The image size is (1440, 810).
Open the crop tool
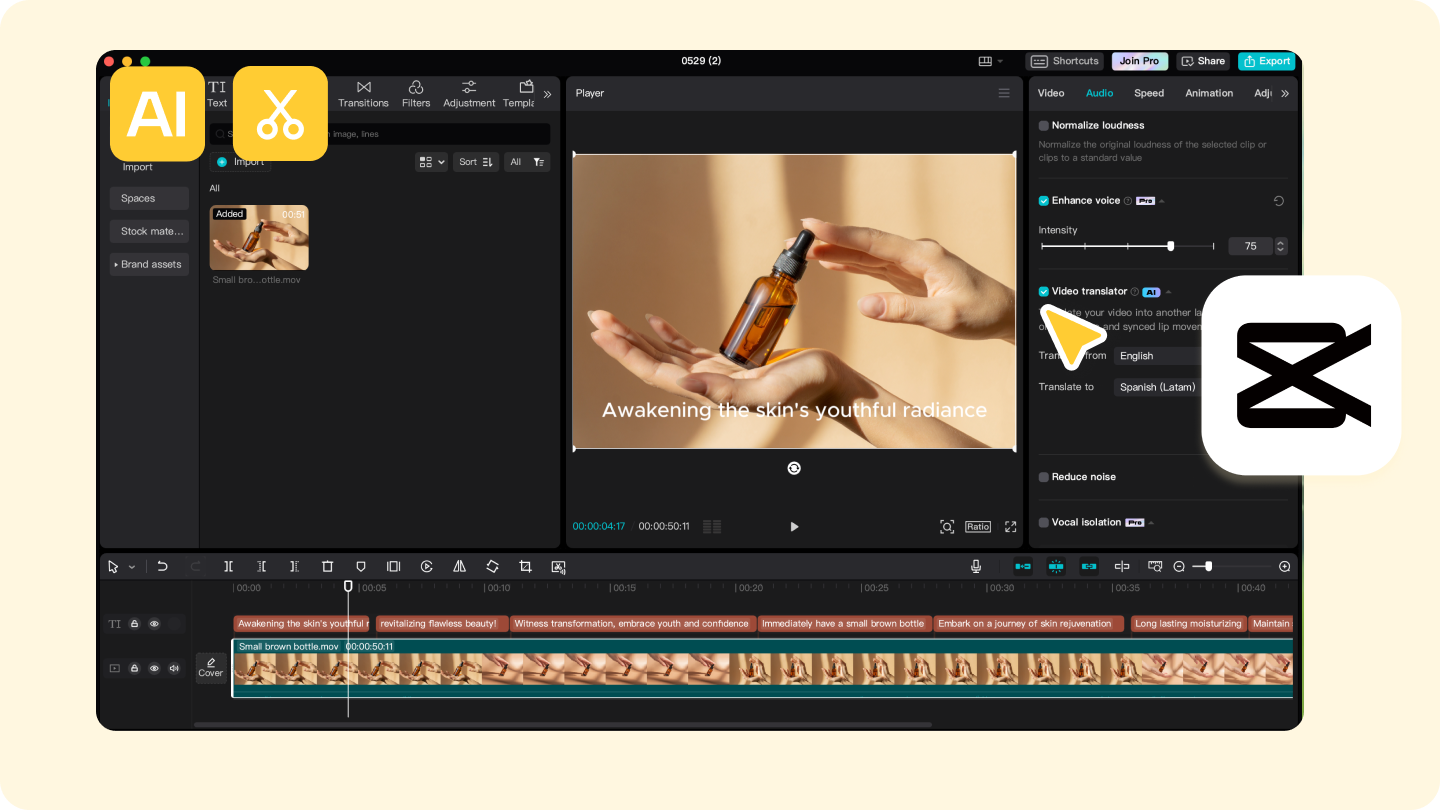coord(525,566)
